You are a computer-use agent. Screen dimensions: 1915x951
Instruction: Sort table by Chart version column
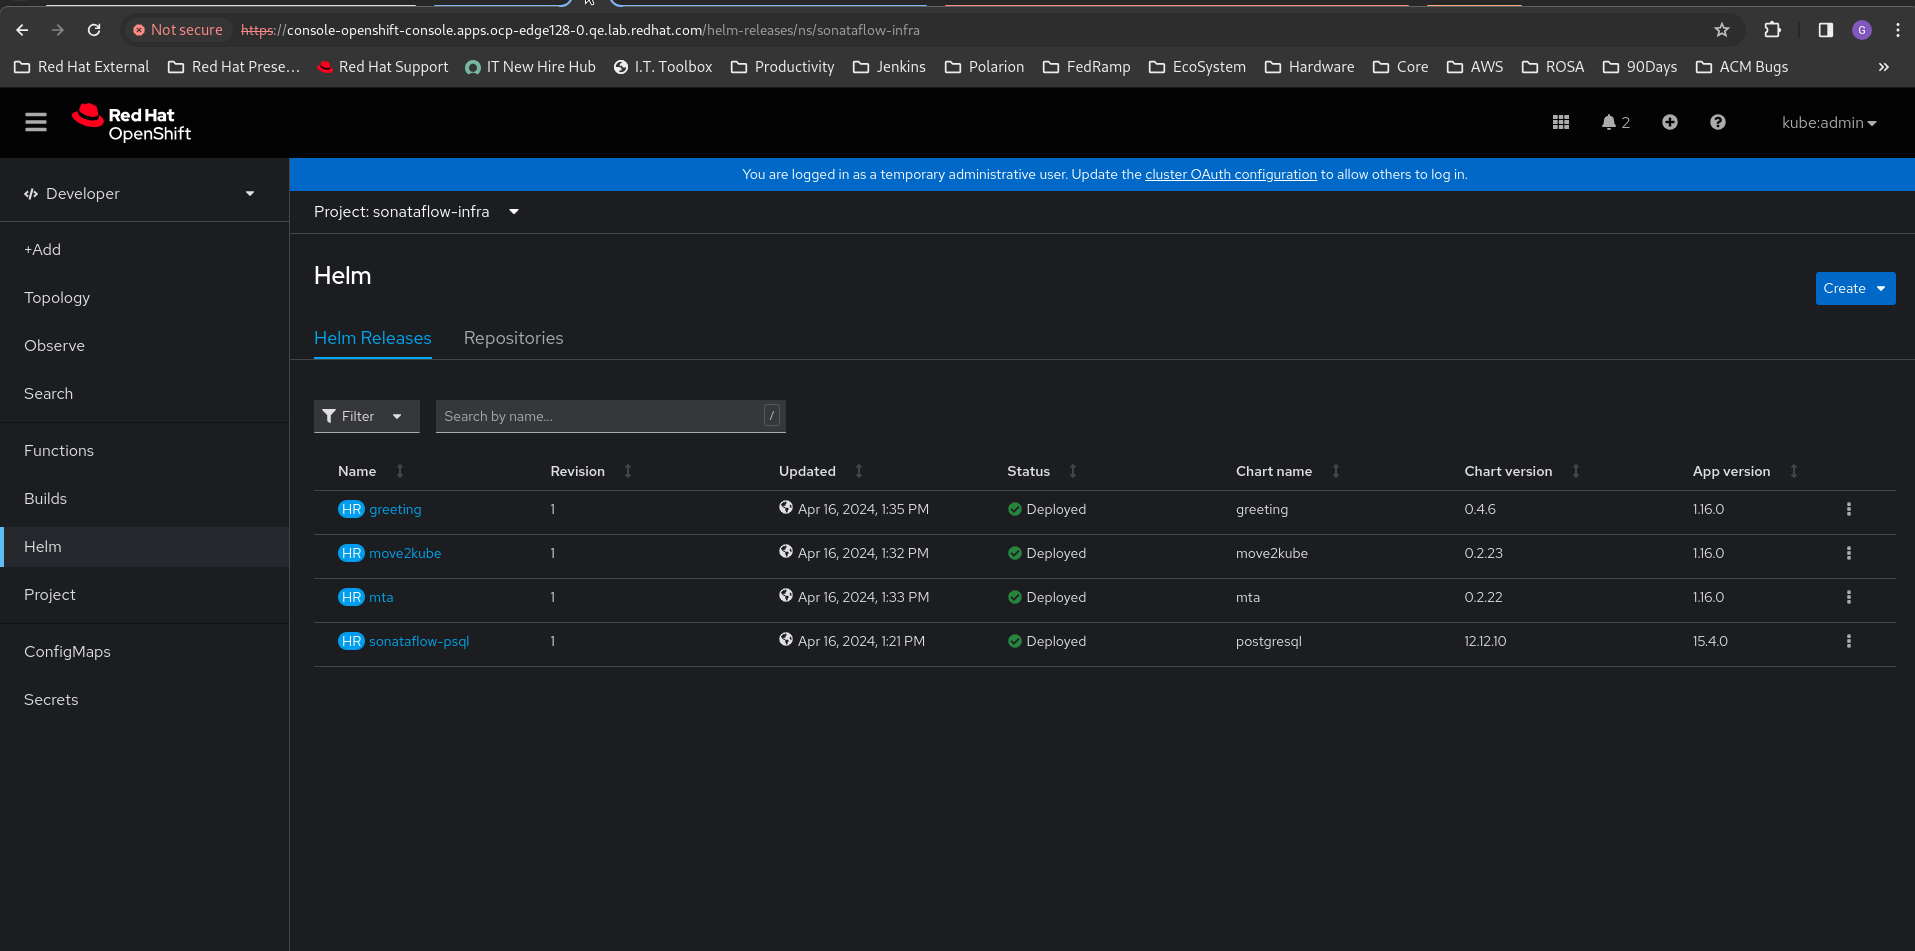tap(1522, 471)
